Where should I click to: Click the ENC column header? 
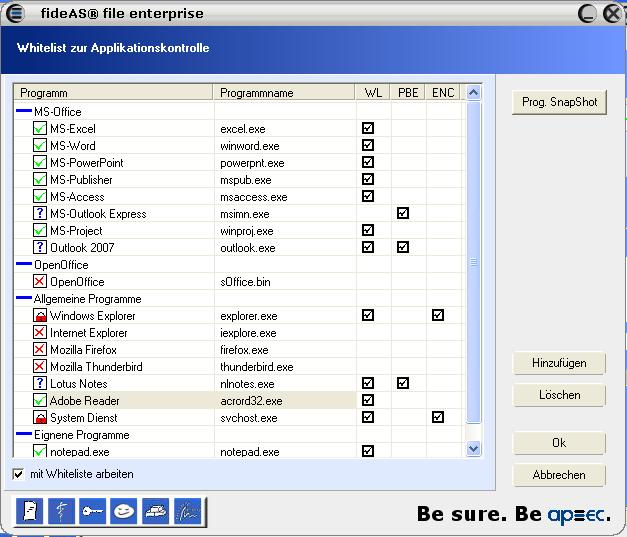[443, 93]
